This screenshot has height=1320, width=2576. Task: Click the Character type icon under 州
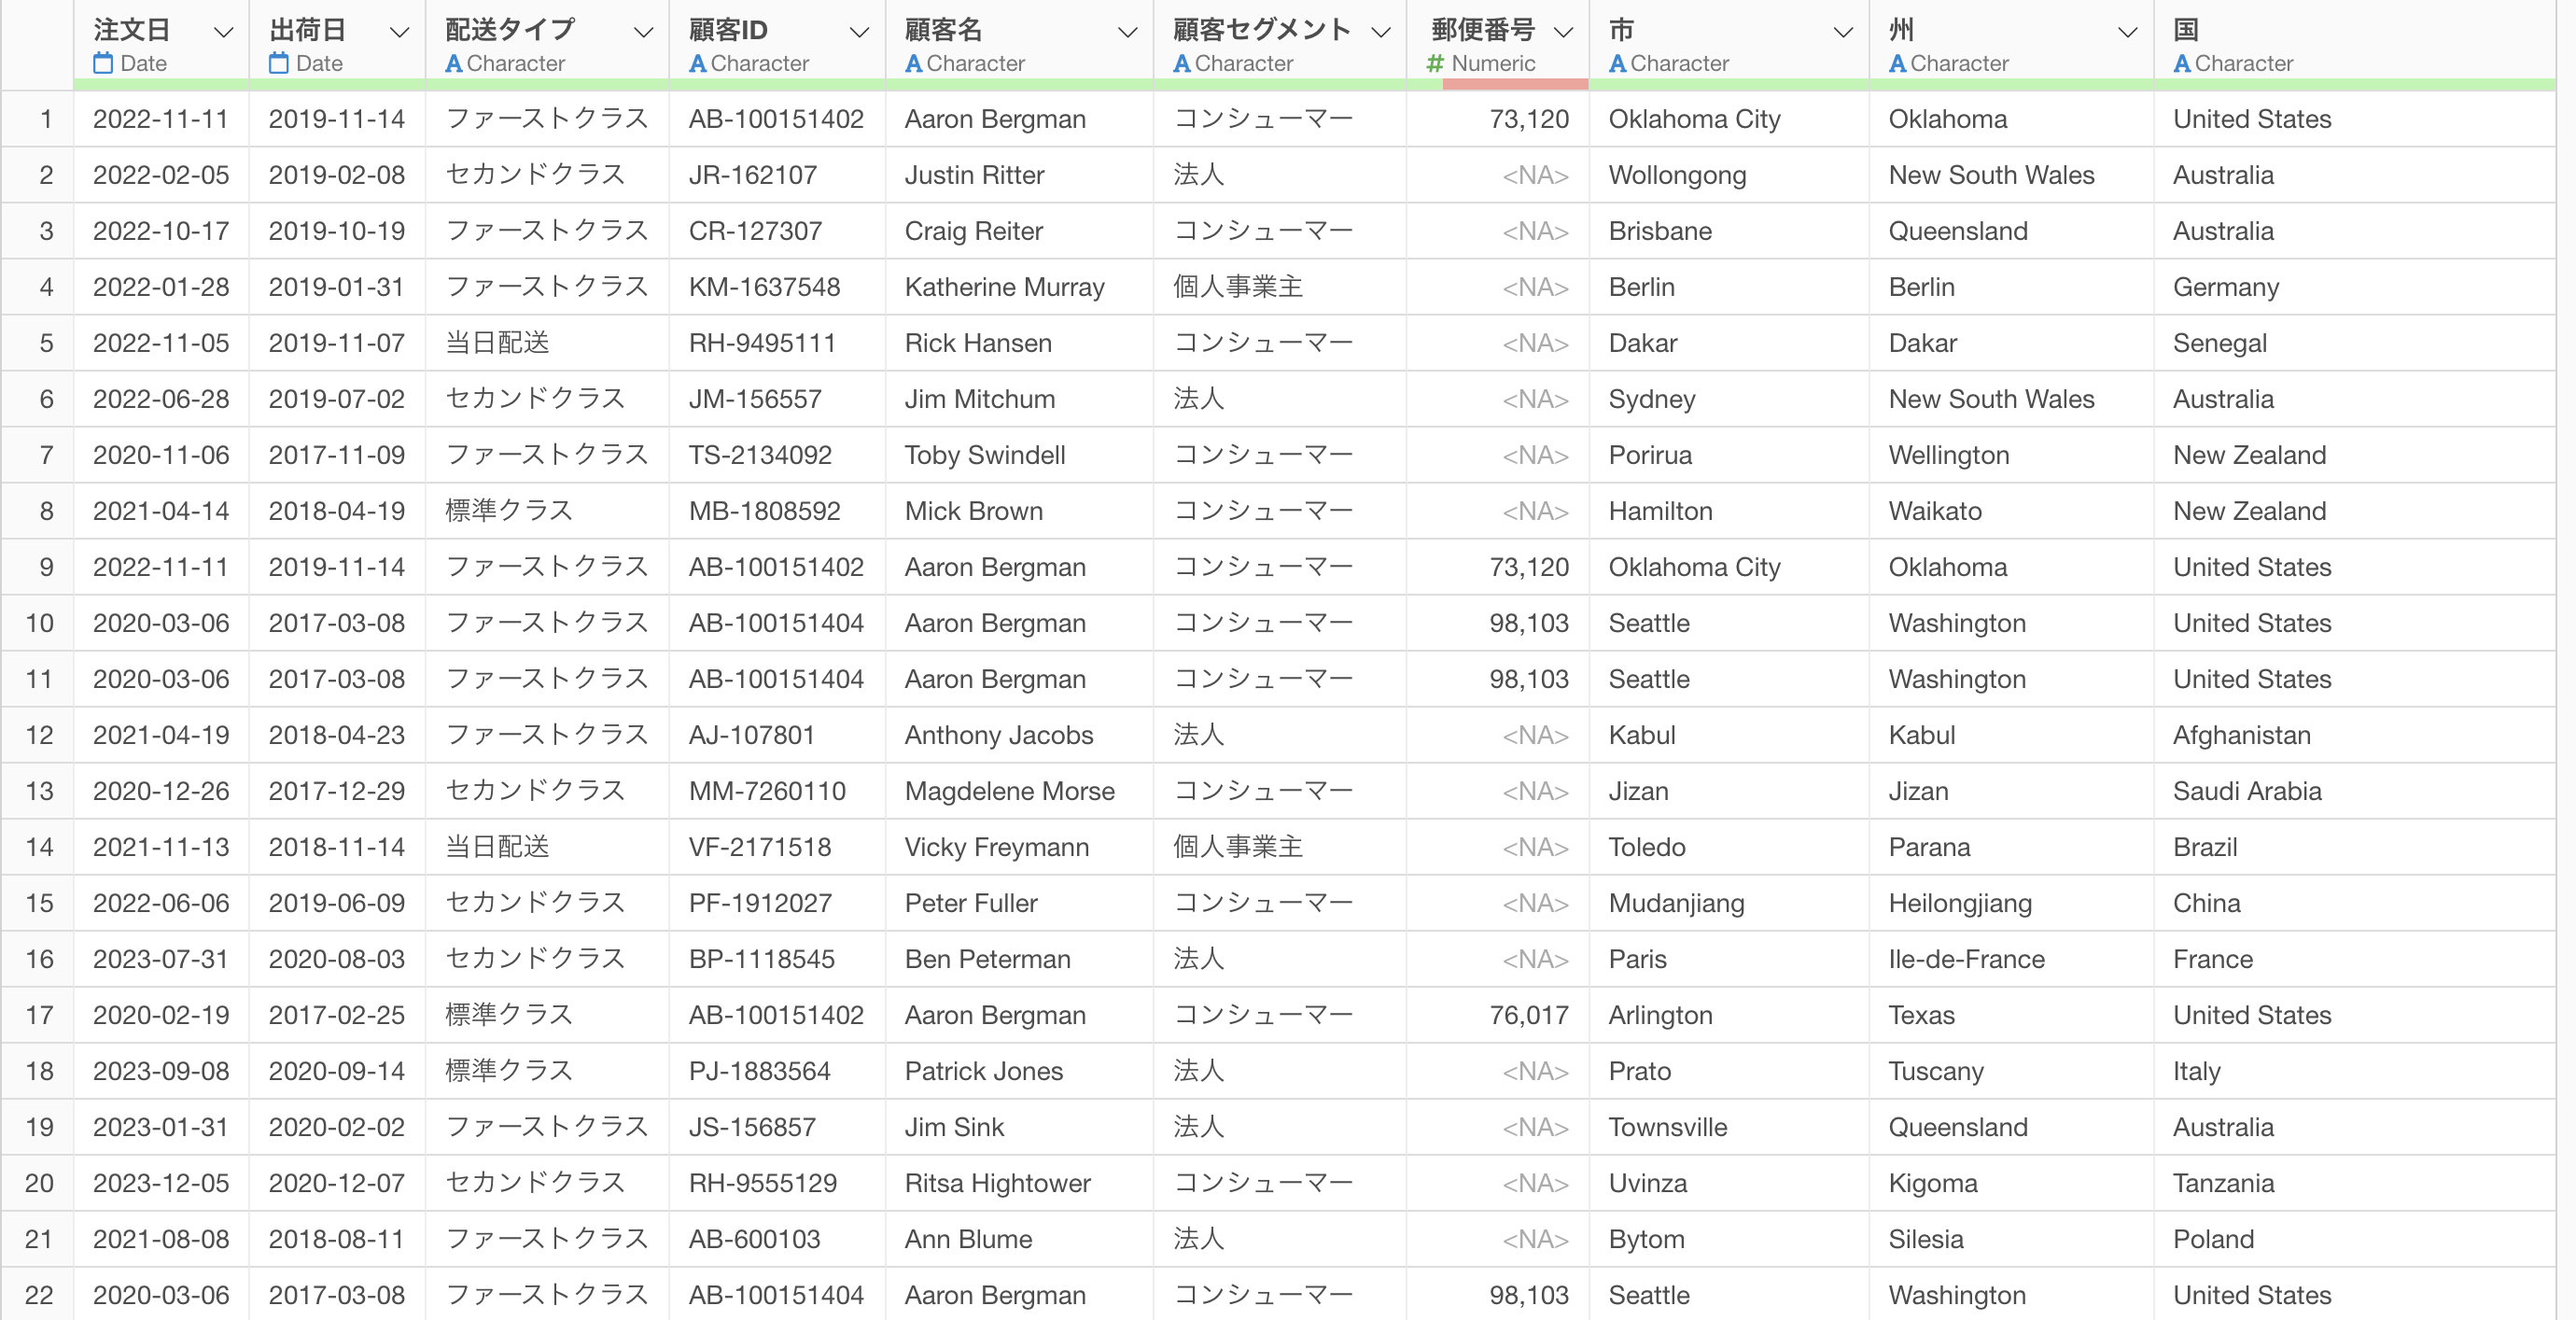coord(1897,64)
